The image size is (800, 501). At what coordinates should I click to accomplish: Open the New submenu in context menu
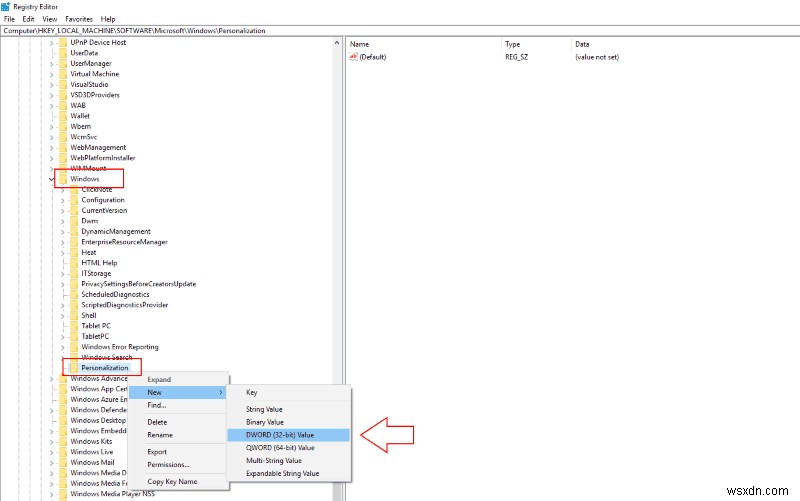pyautogui.click(x=177, y=392)
